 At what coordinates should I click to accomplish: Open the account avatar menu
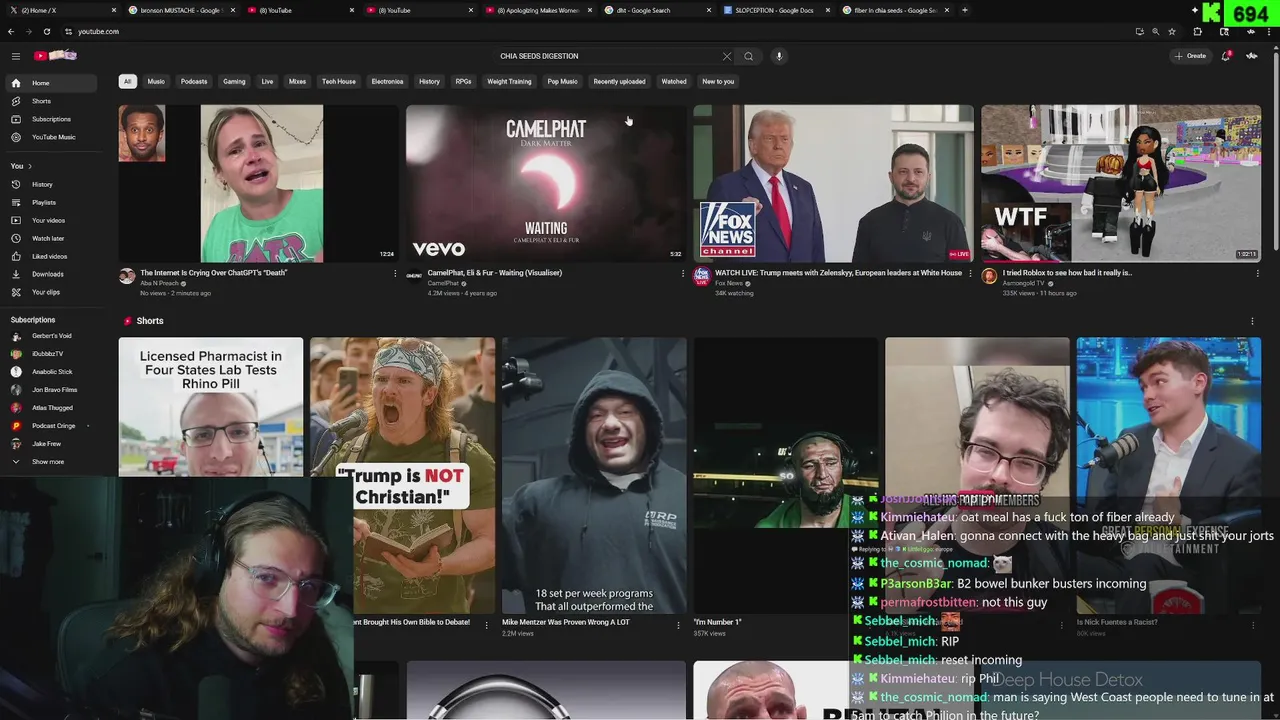(1252, 56)
